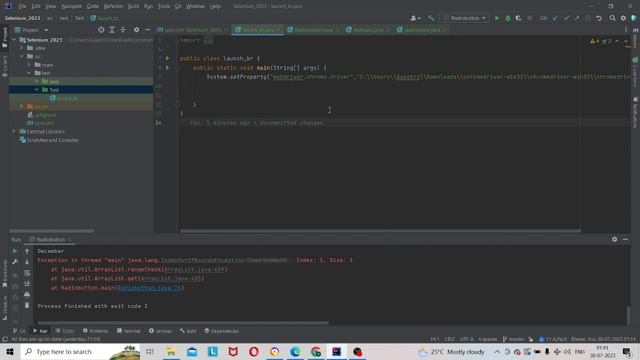Viewport: 640px width, 360px height.
Task: Toggle scroll to end in Run console
Action: [27, 283]
